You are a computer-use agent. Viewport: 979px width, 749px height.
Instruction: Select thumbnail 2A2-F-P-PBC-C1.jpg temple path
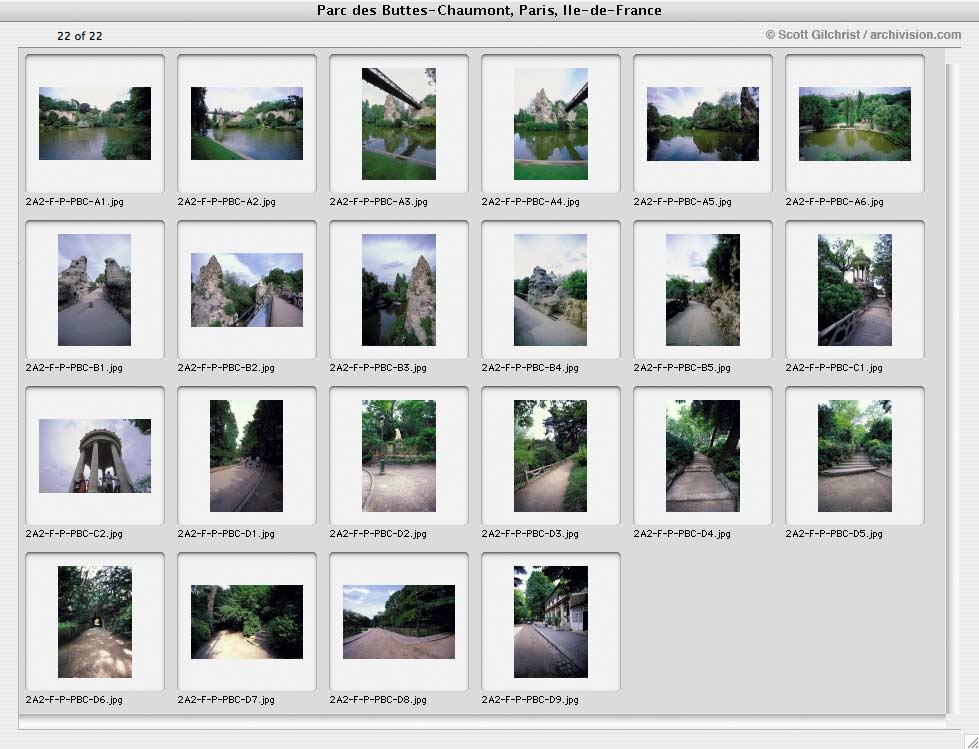coord(855,290)
